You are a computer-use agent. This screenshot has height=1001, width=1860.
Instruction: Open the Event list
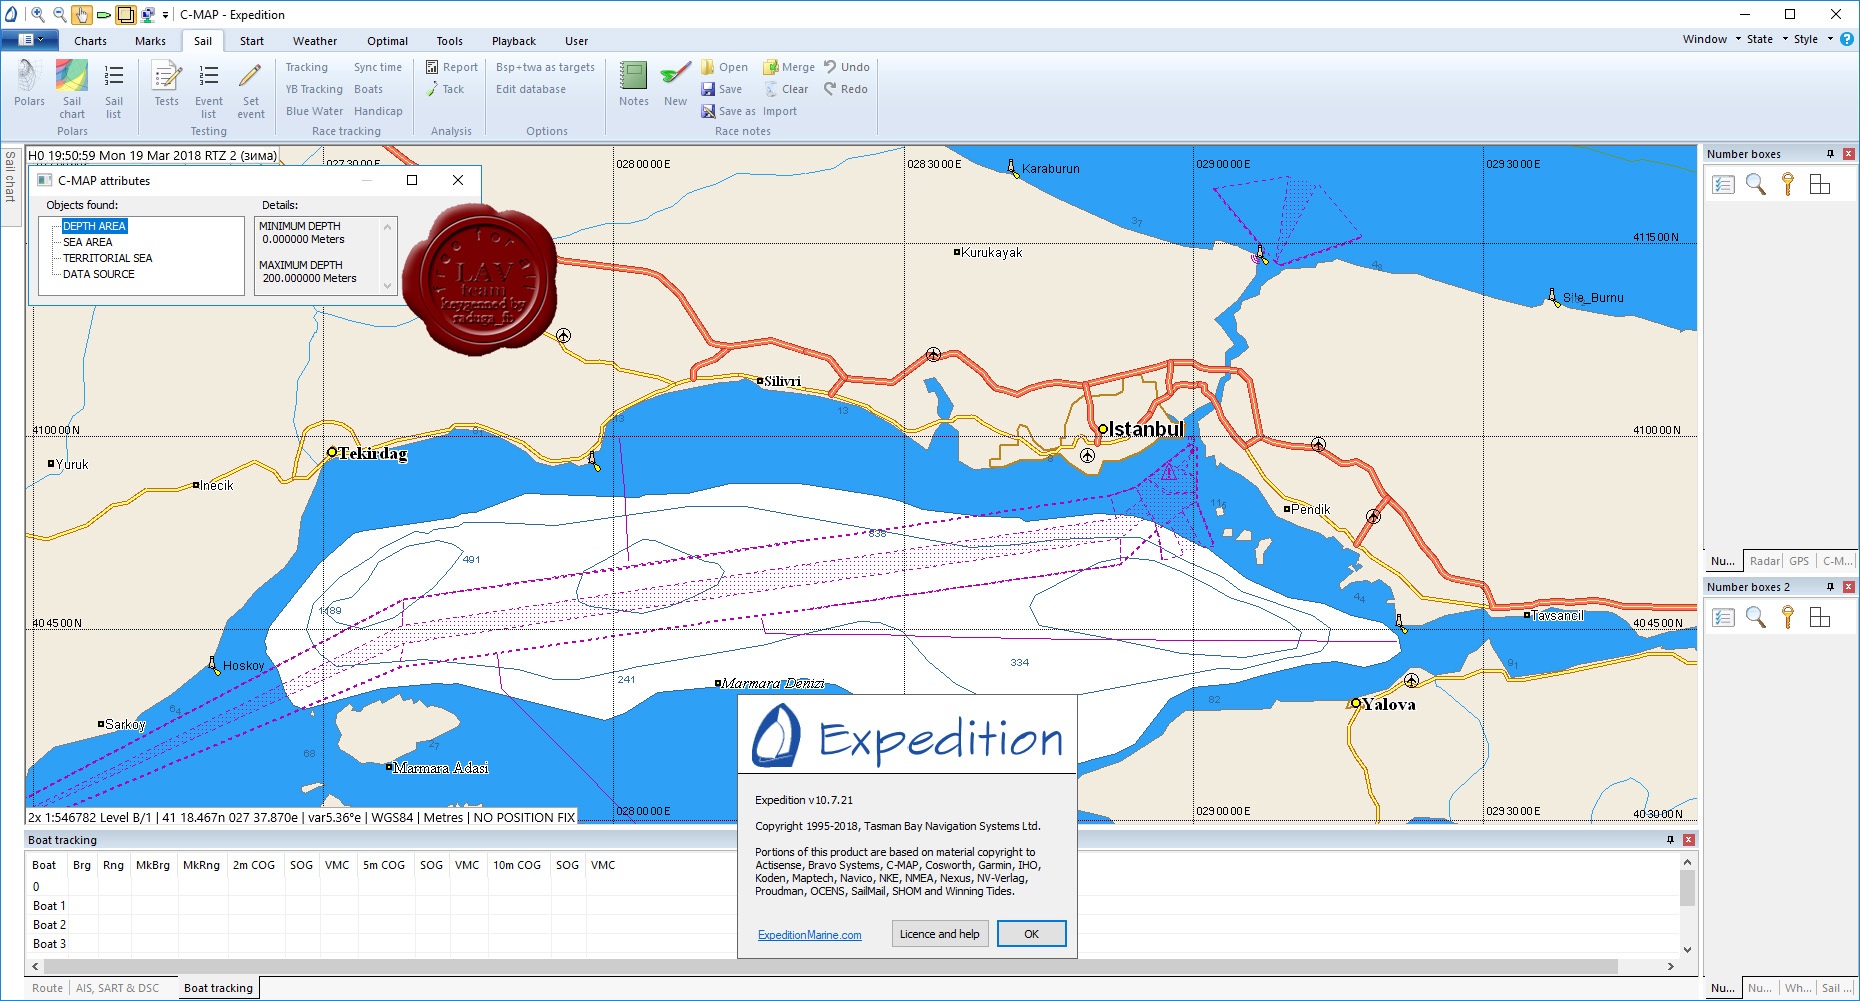pyautogui.click(x=209, y=89)
